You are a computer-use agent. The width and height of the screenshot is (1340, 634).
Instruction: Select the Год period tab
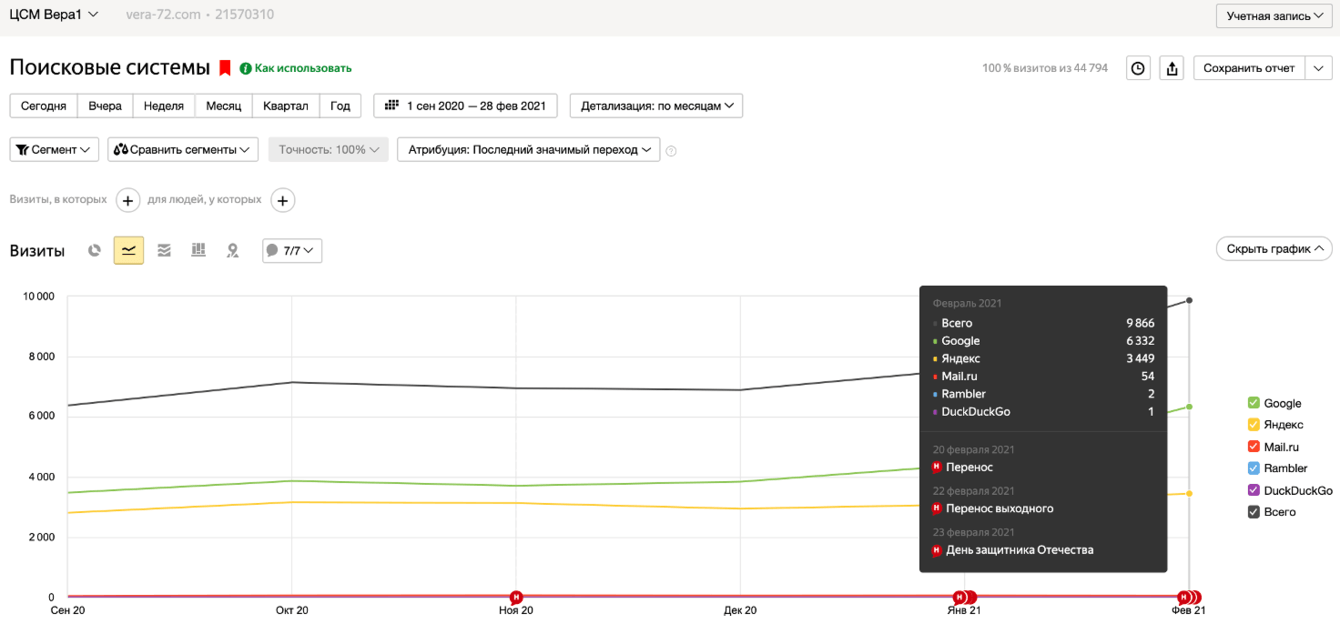click(x=340, y=105)
